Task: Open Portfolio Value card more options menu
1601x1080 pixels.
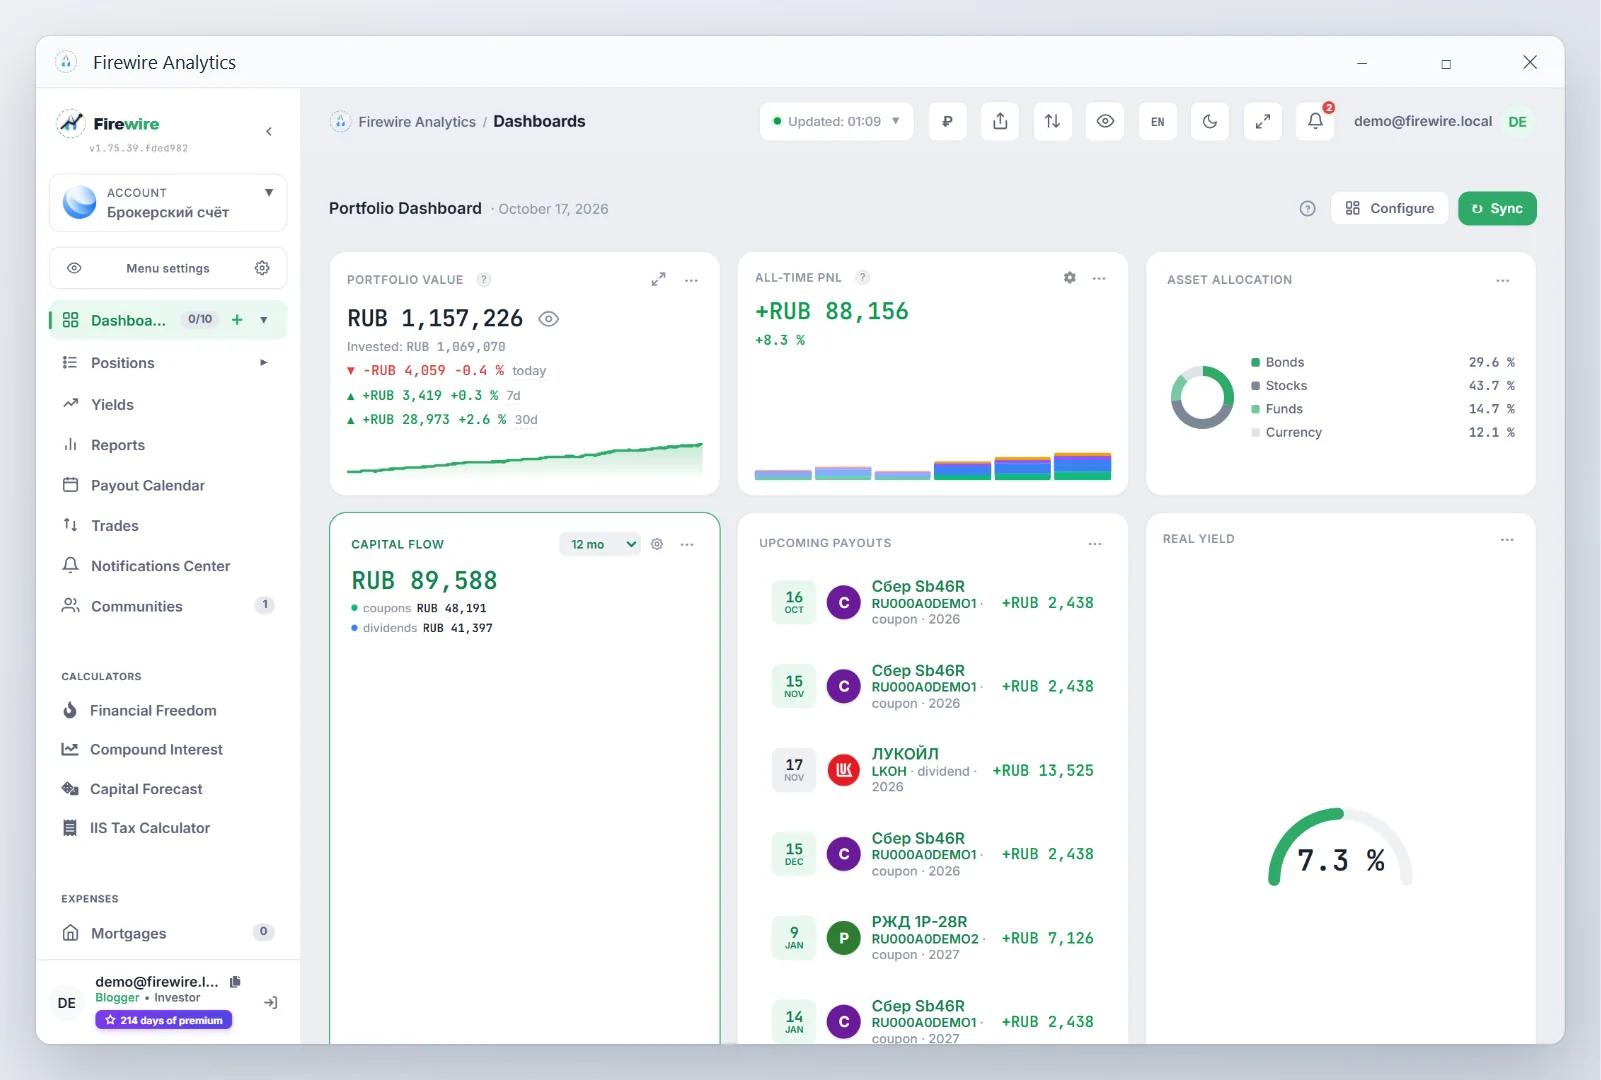Action: (691, 280)
